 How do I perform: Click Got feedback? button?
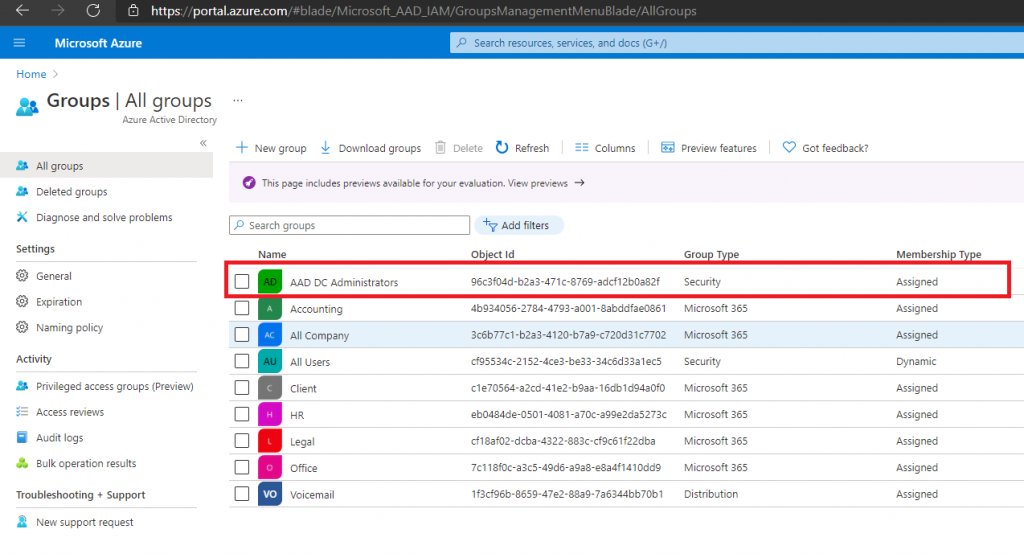tap(825, 148)
